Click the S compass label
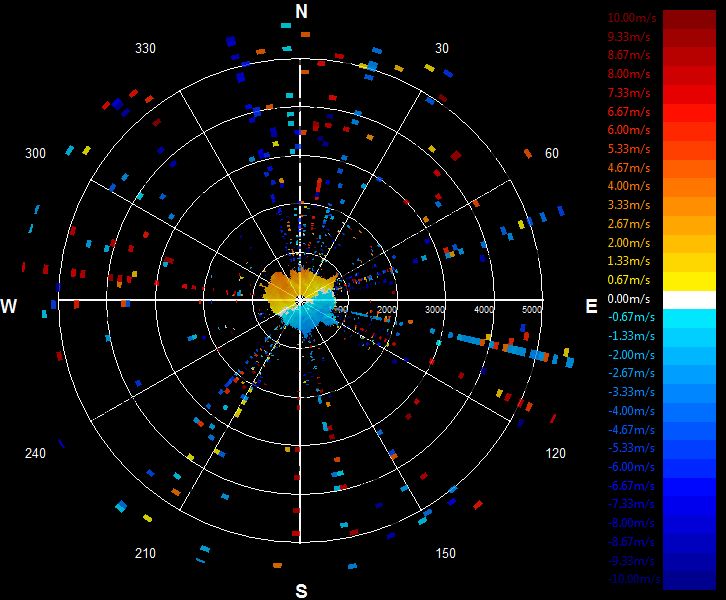Screen dimensions: 726x600 point(301,591)
